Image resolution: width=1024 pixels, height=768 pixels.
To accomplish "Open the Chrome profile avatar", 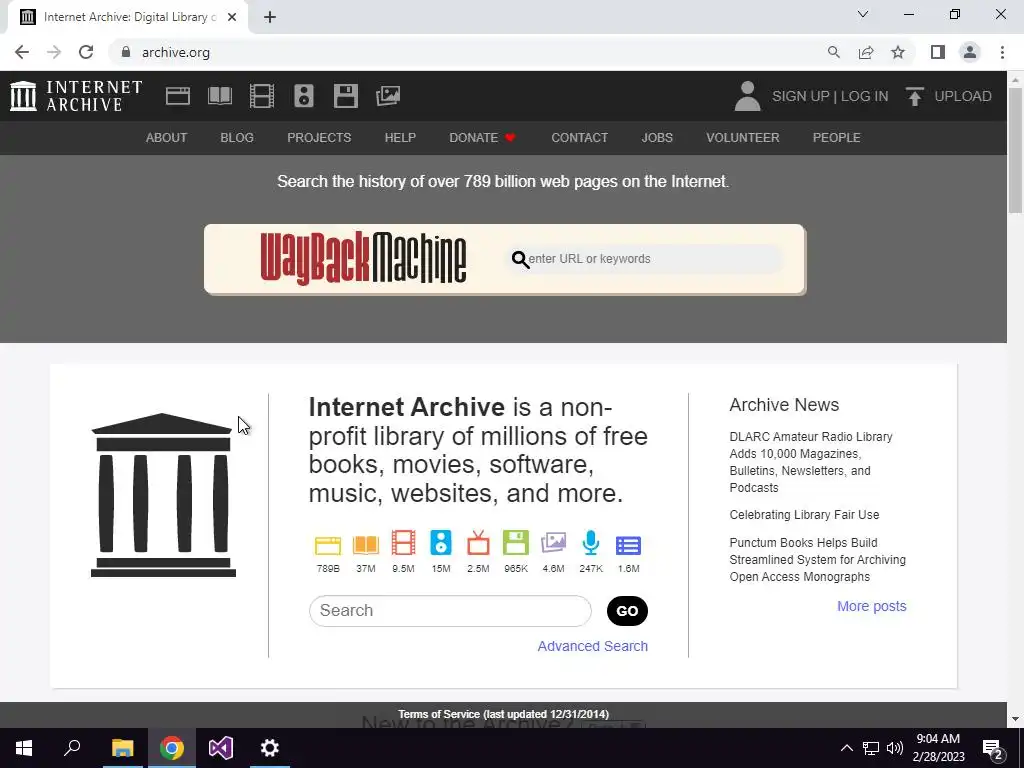I will point(970,52).
